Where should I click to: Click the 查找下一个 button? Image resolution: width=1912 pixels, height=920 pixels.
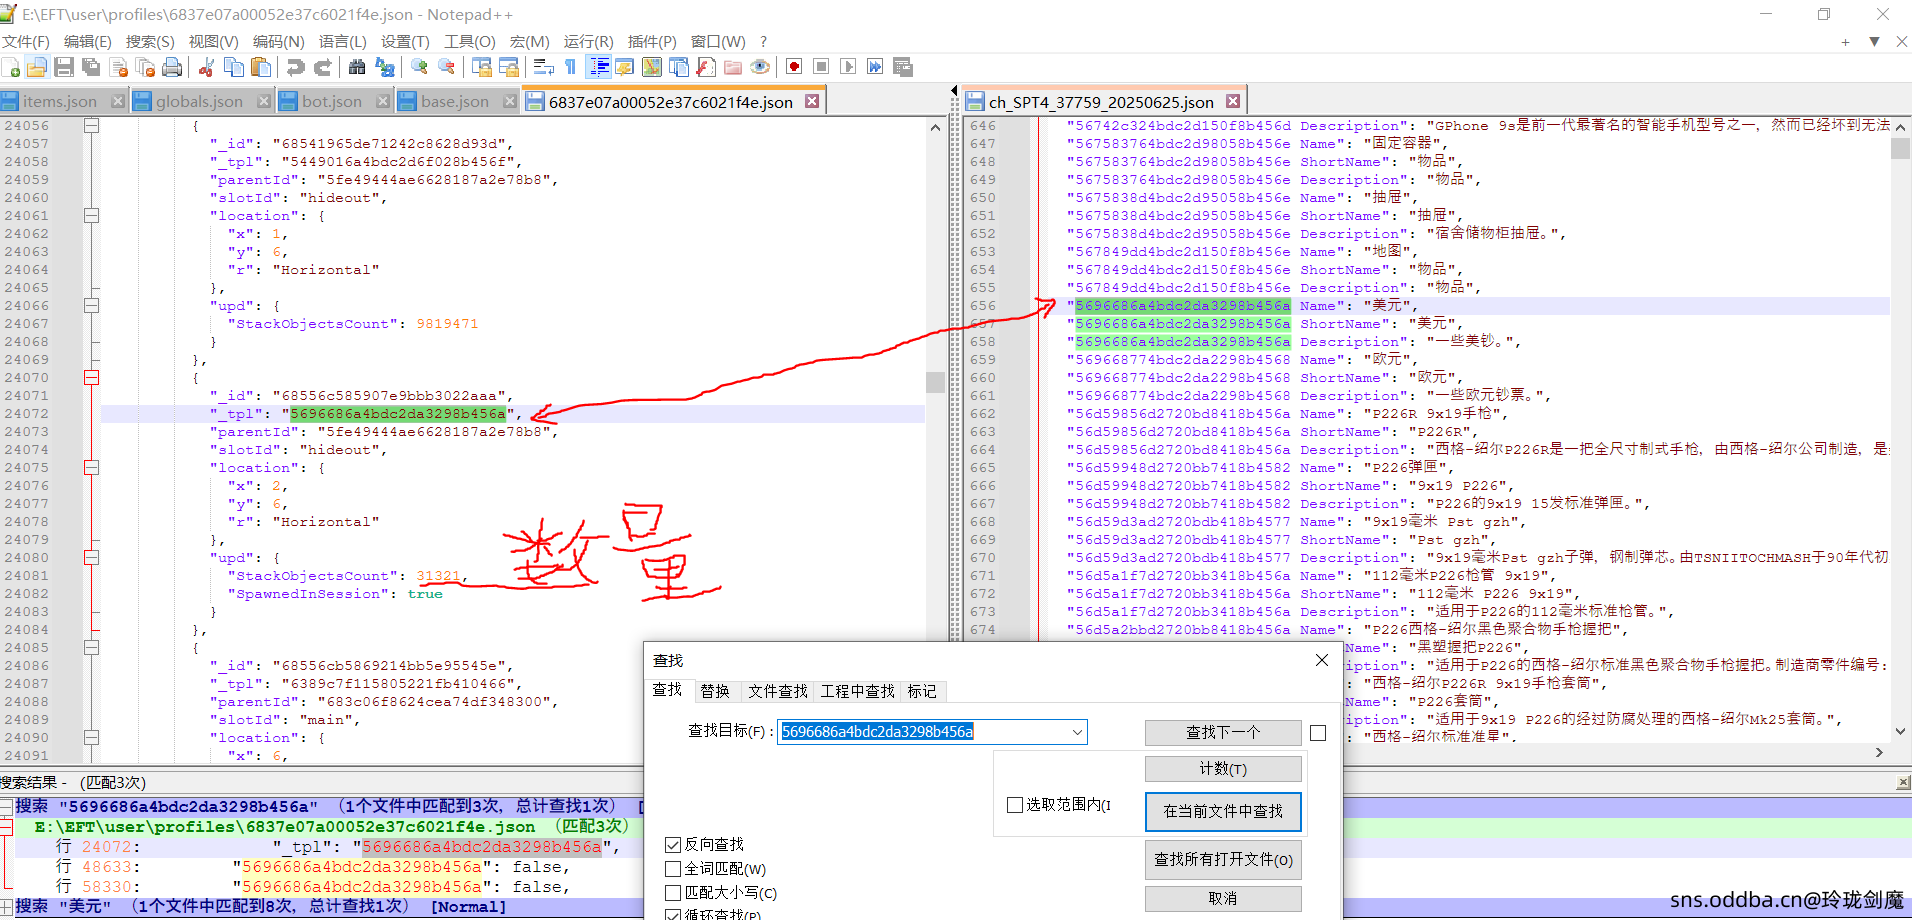[x=1223, y=733]
